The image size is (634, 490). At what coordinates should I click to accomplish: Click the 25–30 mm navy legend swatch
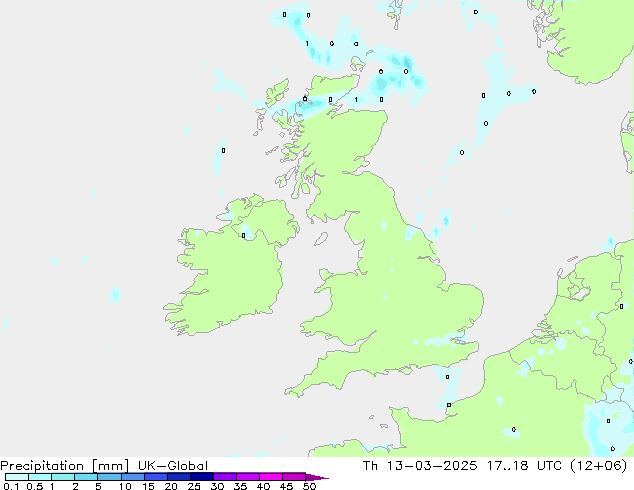coord(201,477)
